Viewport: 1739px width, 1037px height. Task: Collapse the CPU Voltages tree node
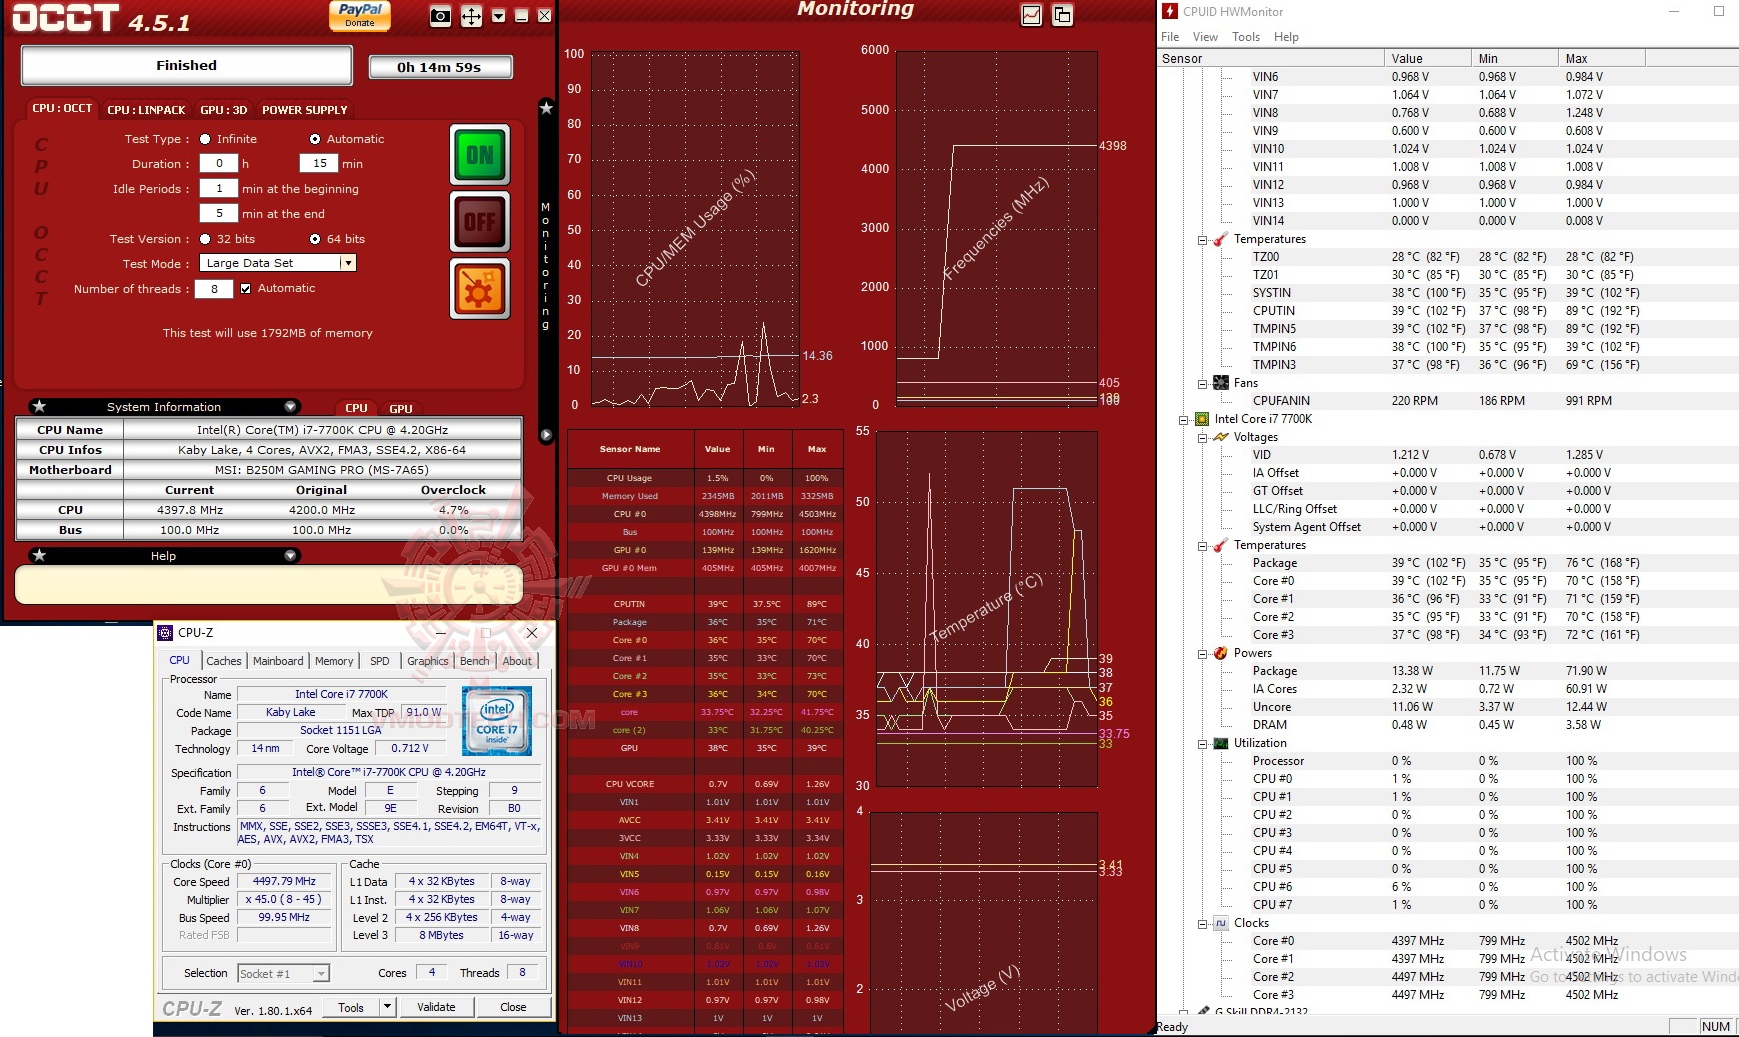[x=1202, y=438]
